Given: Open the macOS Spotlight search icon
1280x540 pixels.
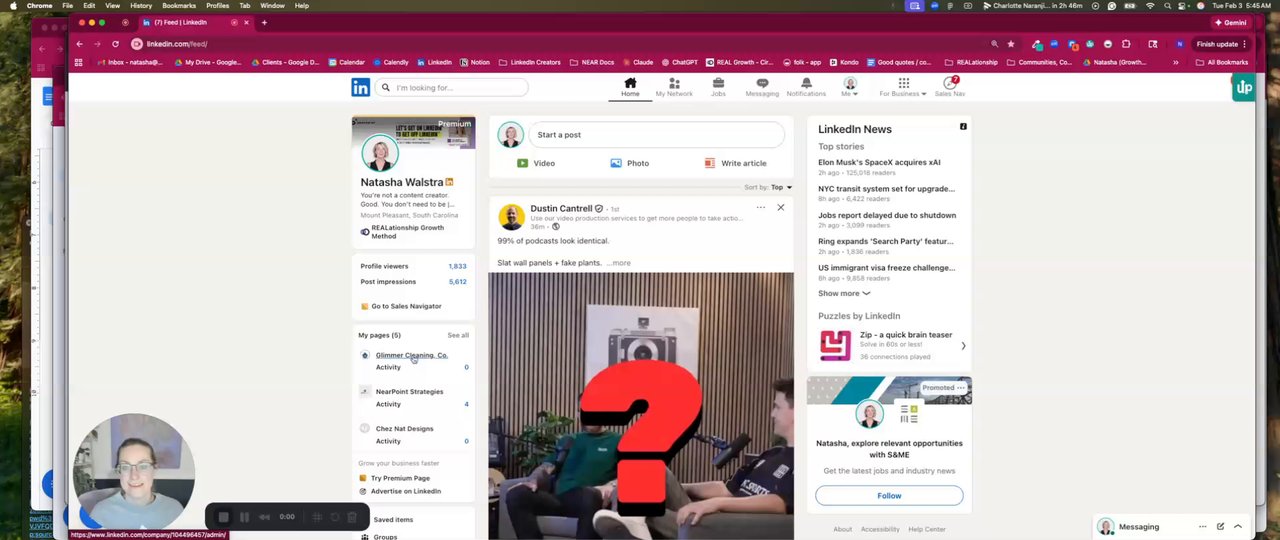Looking at the screenshot, I should click(1167, 6).
